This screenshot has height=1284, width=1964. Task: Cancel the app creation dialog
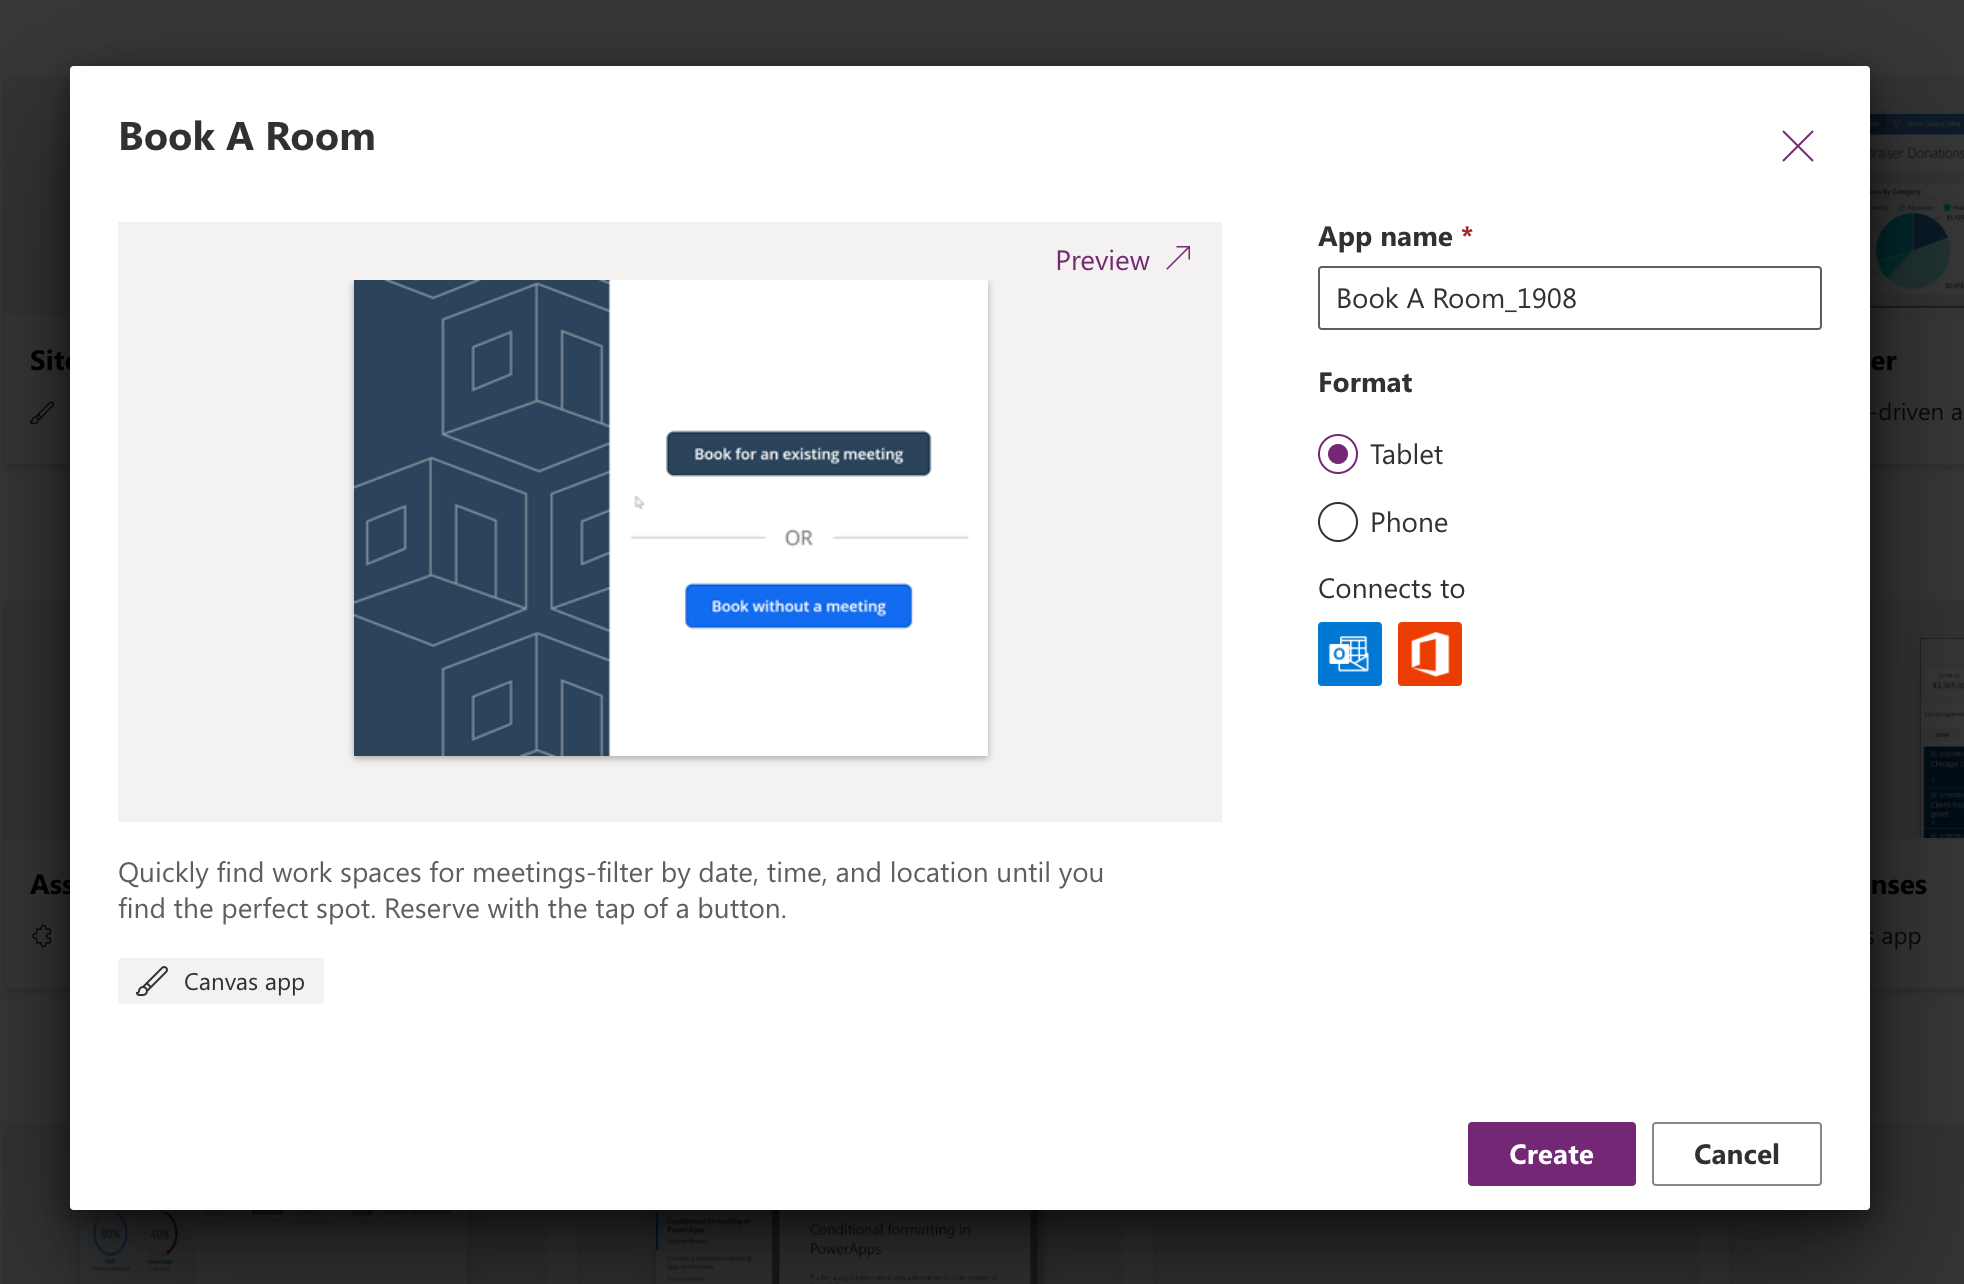(x=1736, y=1154)
